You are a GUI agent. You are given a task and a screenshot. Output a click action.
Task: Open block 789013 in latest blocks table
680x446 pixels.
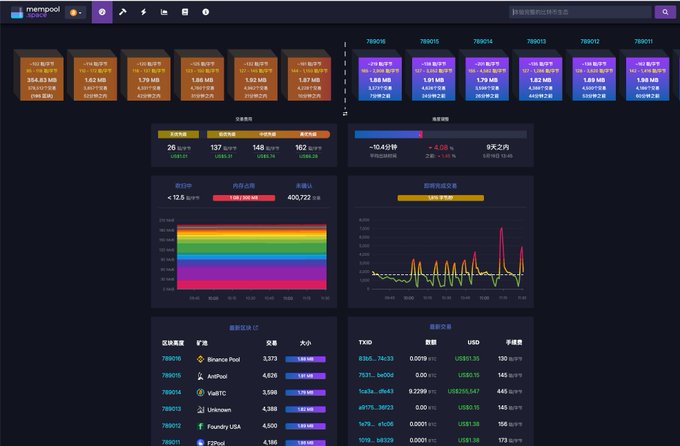(x=171, y=409)
